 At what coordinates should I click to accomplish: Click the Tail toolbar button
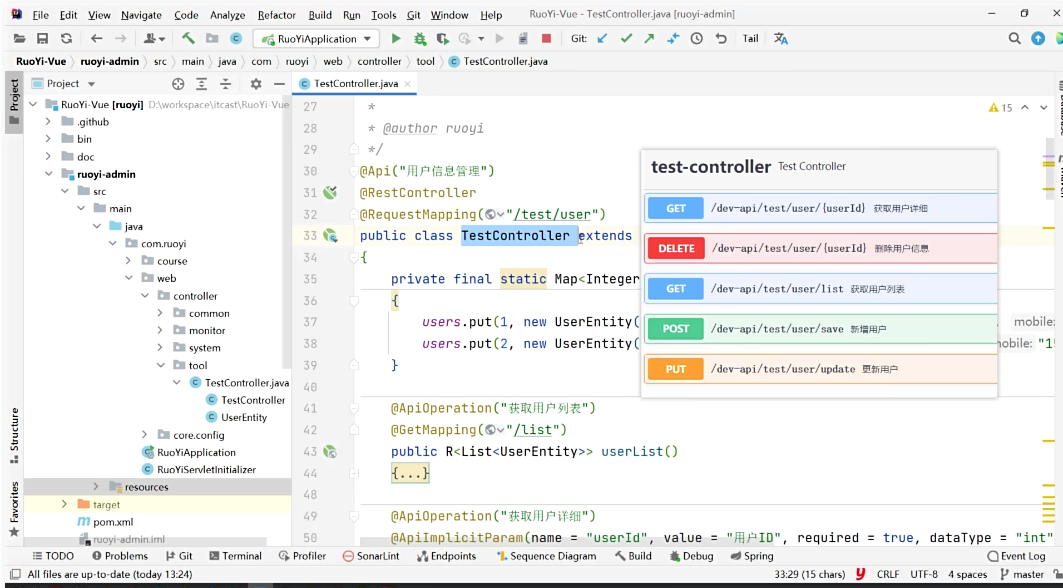750,39
